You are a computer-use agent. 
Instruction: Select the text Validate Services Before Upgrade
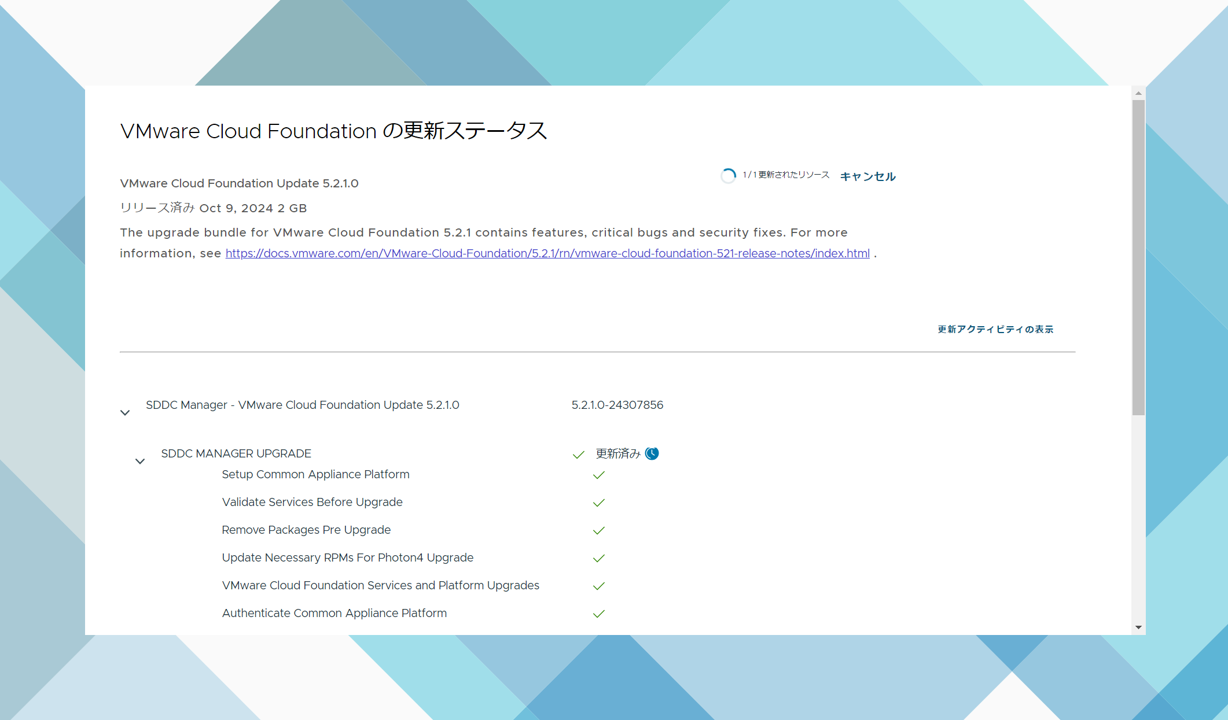pyautogui.click(x=312, y=503)
